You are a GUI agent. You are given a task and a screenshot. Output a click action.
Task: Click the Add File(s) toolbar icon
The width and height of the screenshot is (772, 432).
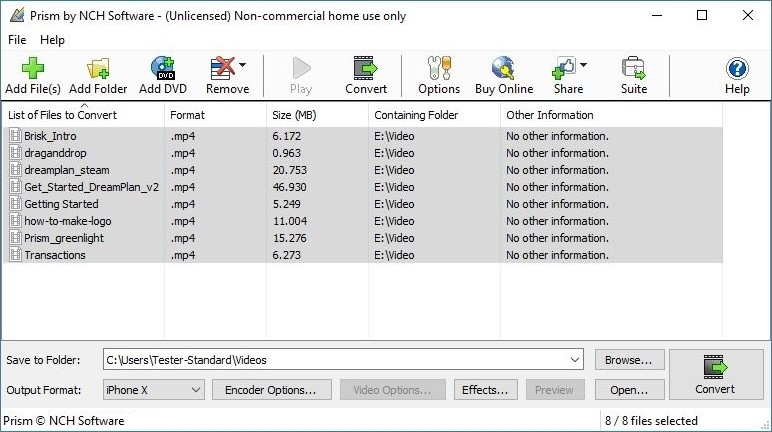(33, 69)
